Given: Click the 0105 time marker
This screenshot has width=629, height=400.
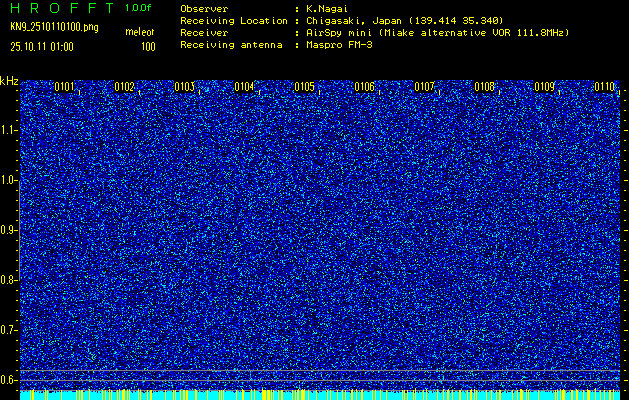Looking at the screenshot, I should pyautogui.click(x=304, y=87).
